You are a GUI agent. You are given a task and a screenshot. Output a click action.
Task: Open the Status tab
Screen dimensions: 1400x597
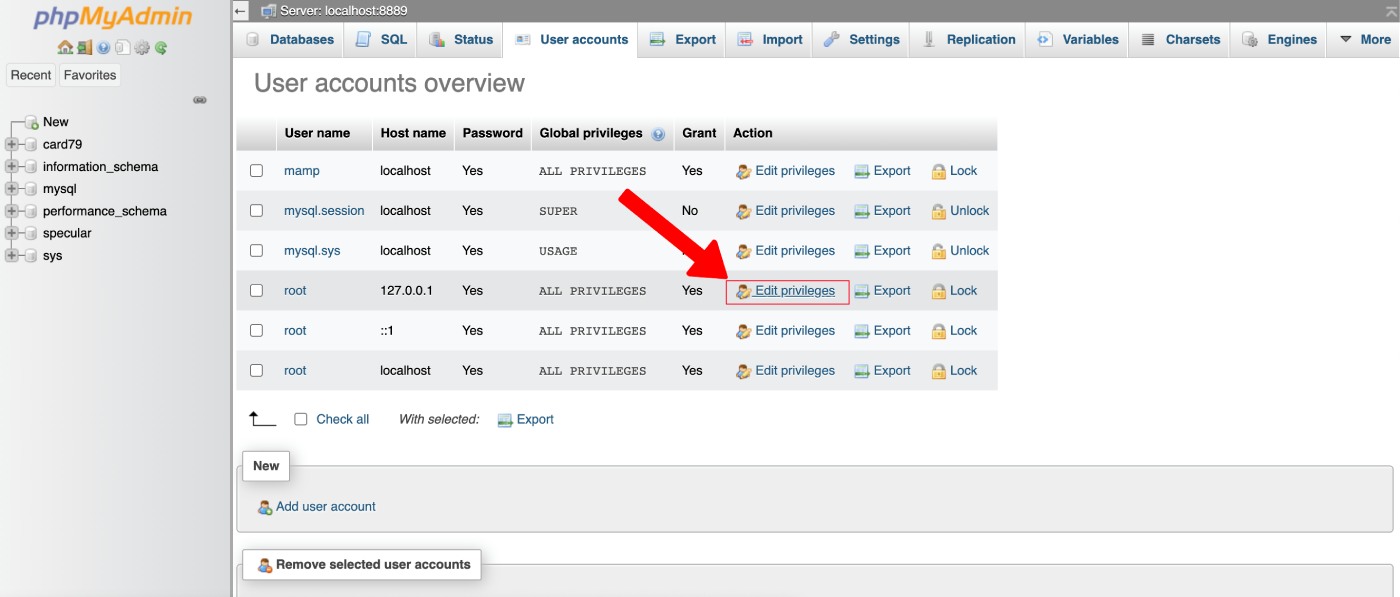[461, 40]
